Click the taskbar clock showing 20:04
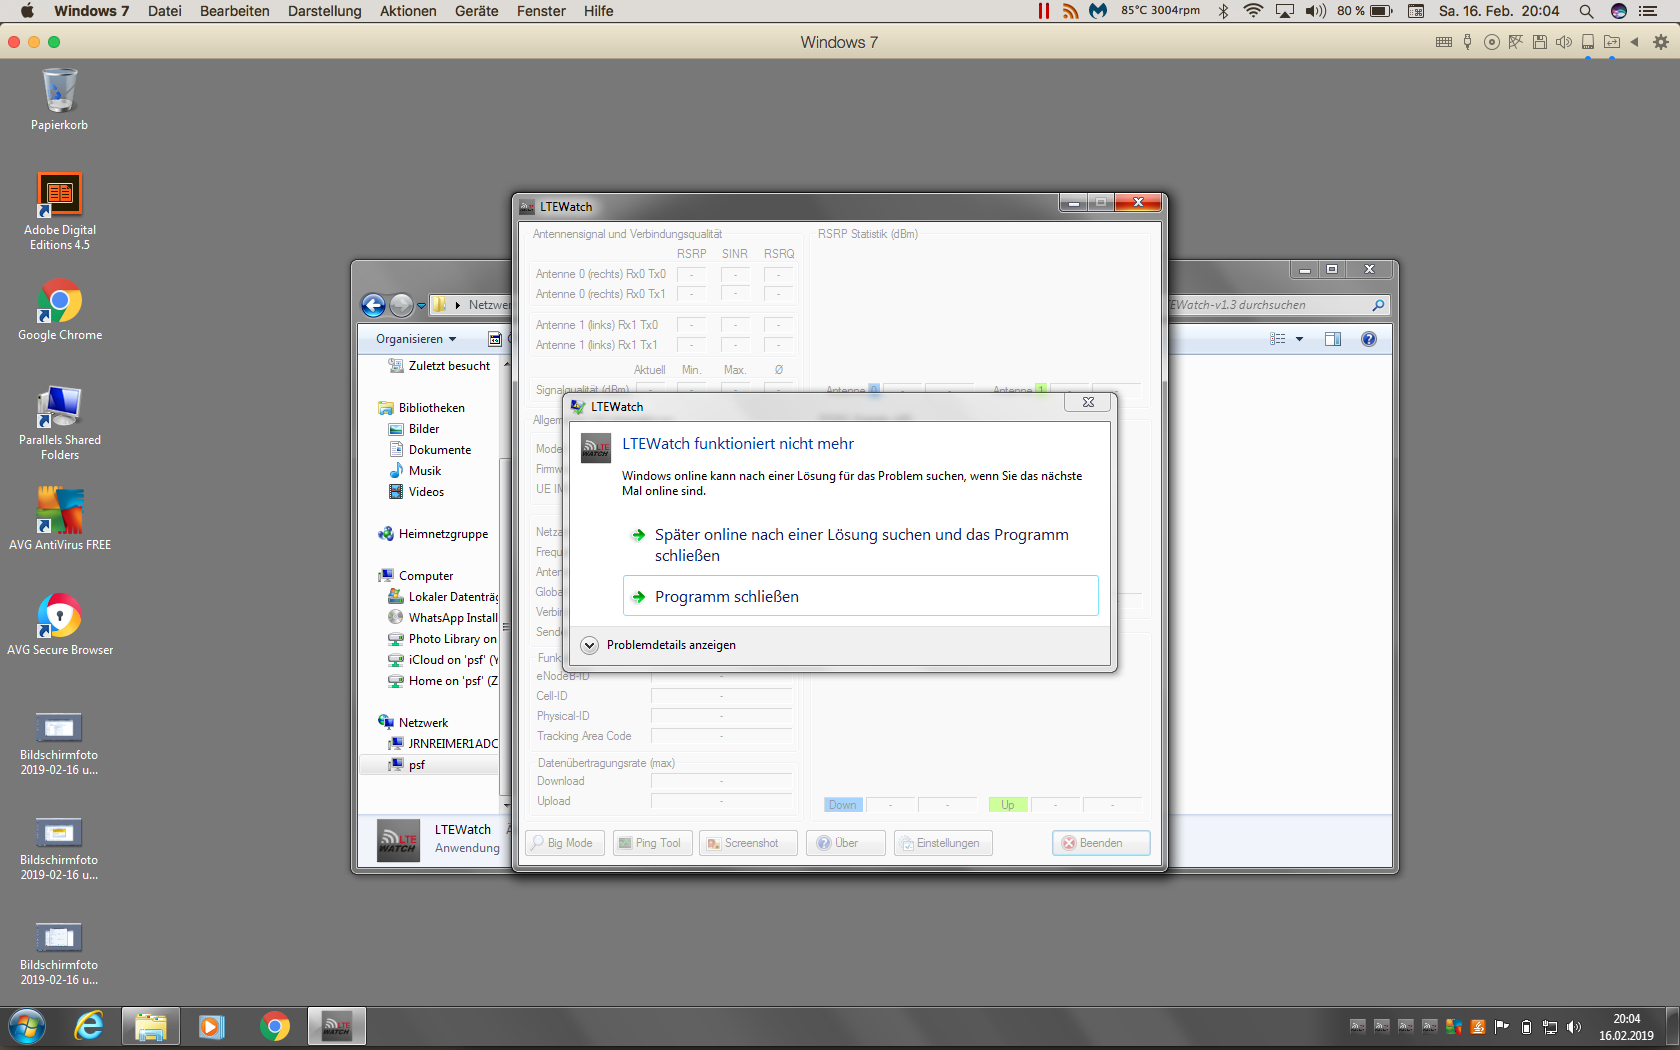The image size is (1680, 1050). 1626,1027
